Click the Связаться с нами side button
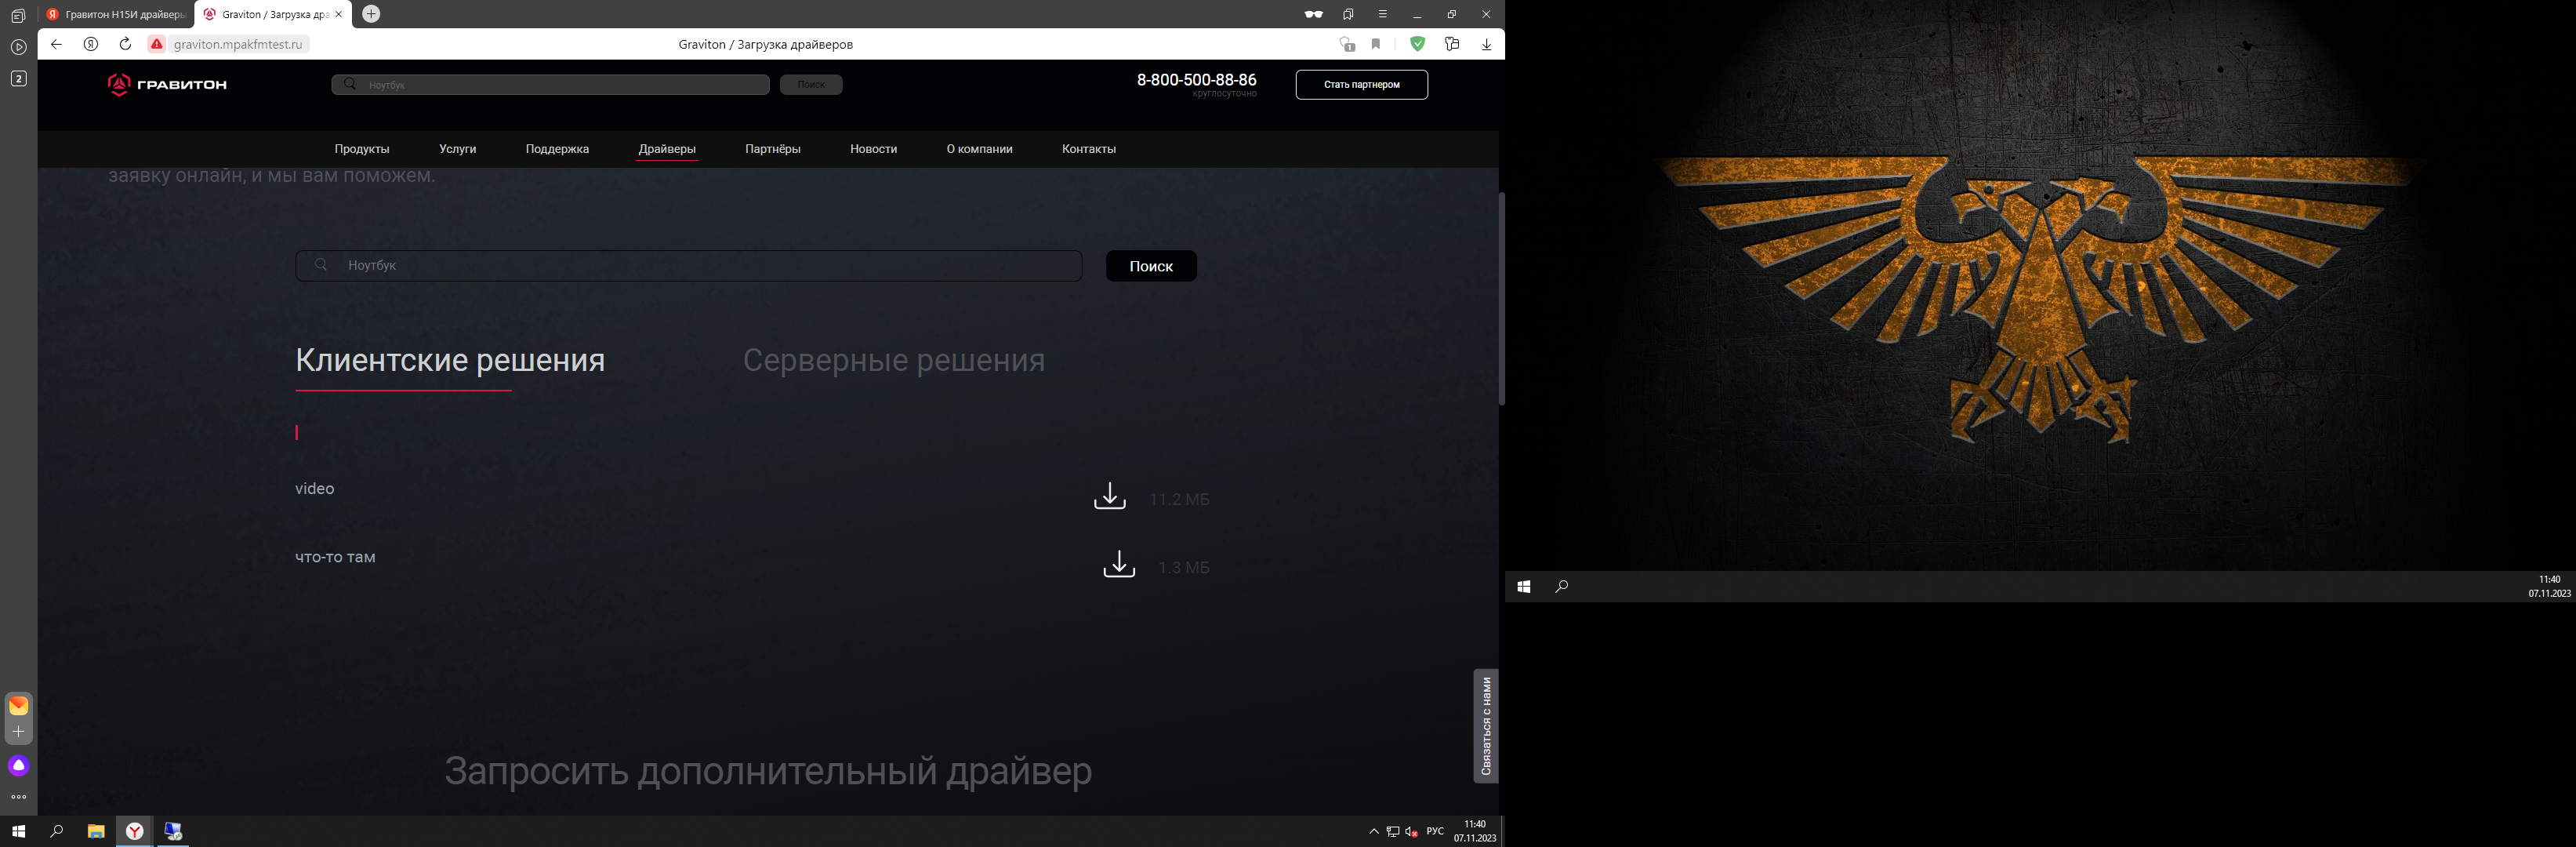This screenshot has width=2576, height=847. click(x=1485, y=726)
